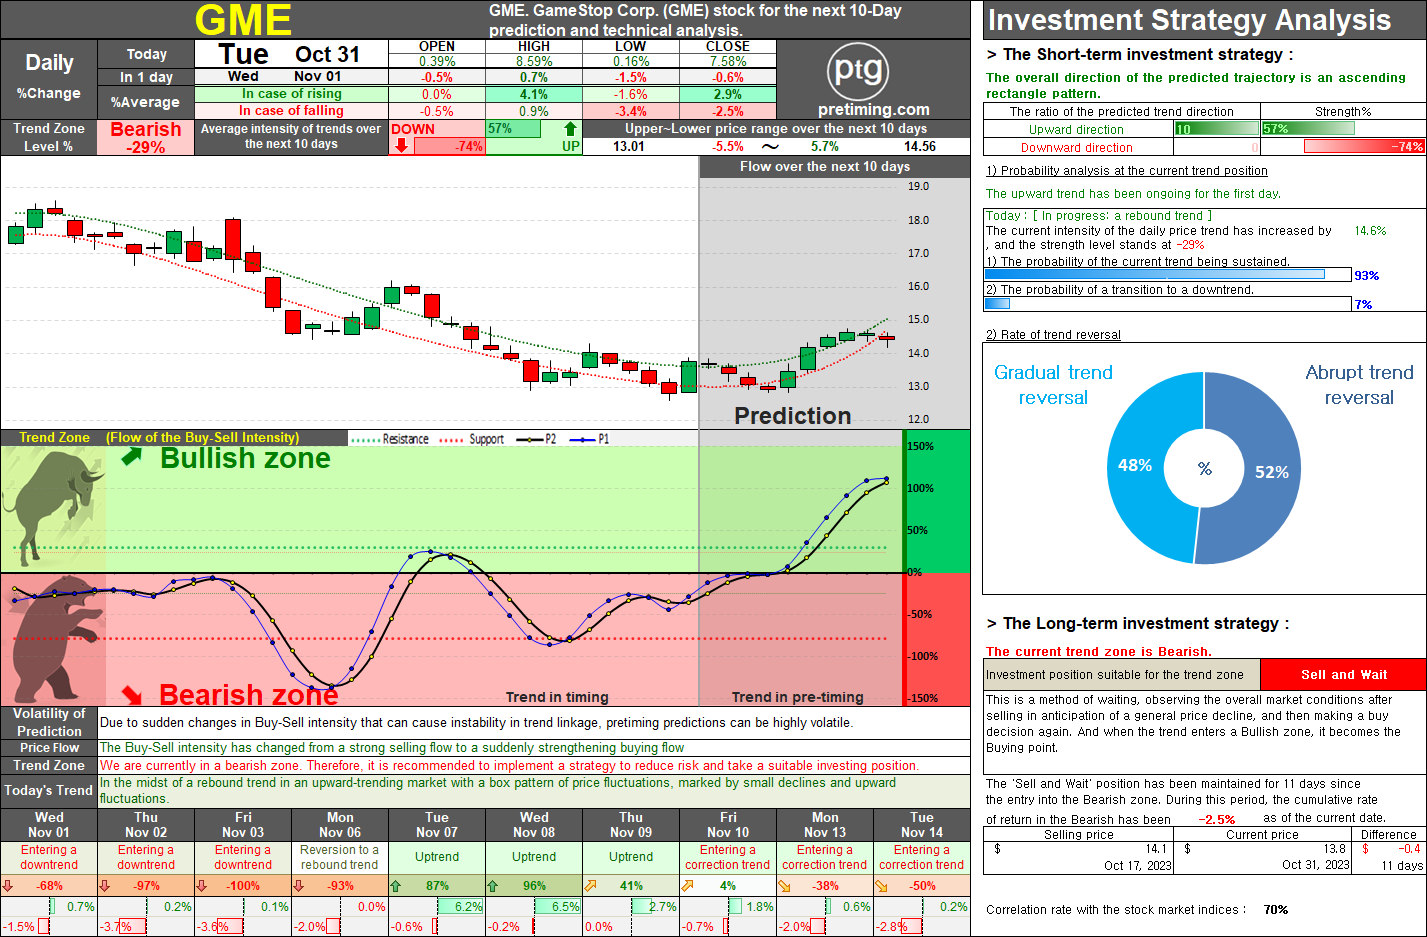The image size is (1427, 937).
Task: Click the green up arrow beside 87%
Action: click(396, 886)
